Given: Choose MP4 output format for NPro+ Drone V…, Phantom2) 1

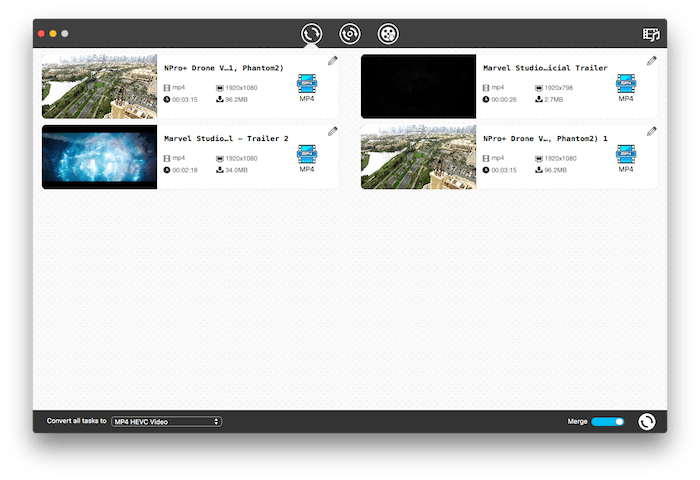Looking at the screenshot, I should coord(626,158).
